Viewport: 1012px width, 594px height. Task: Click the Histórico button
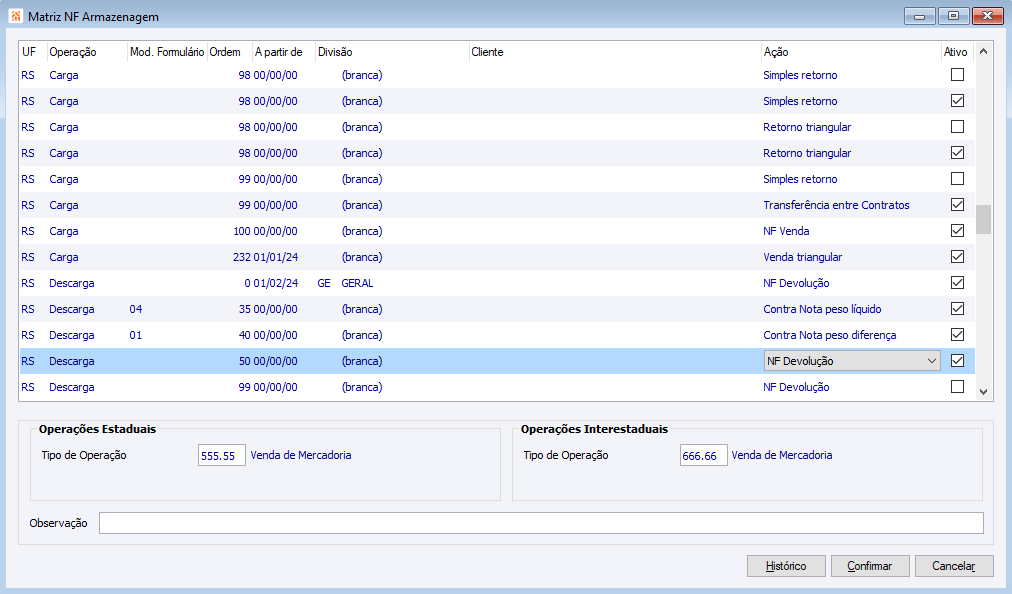pyautogui.click(x=785, y=566)
